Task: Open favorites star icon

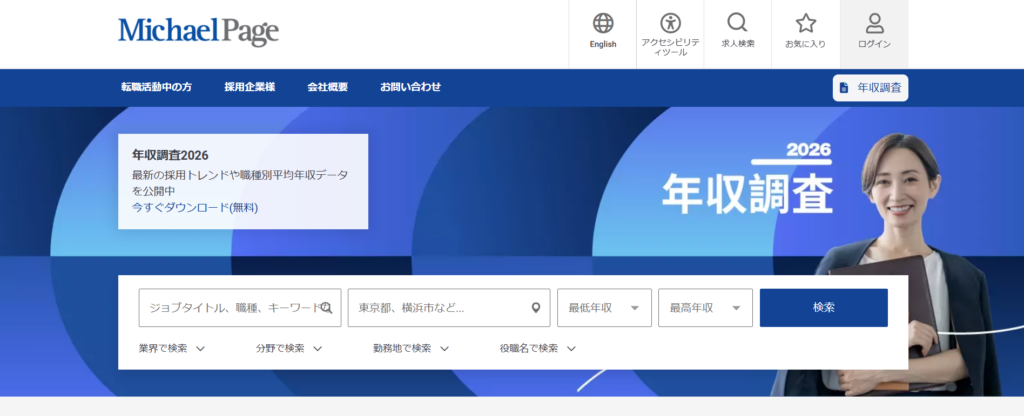Action: tap(805, 24)
